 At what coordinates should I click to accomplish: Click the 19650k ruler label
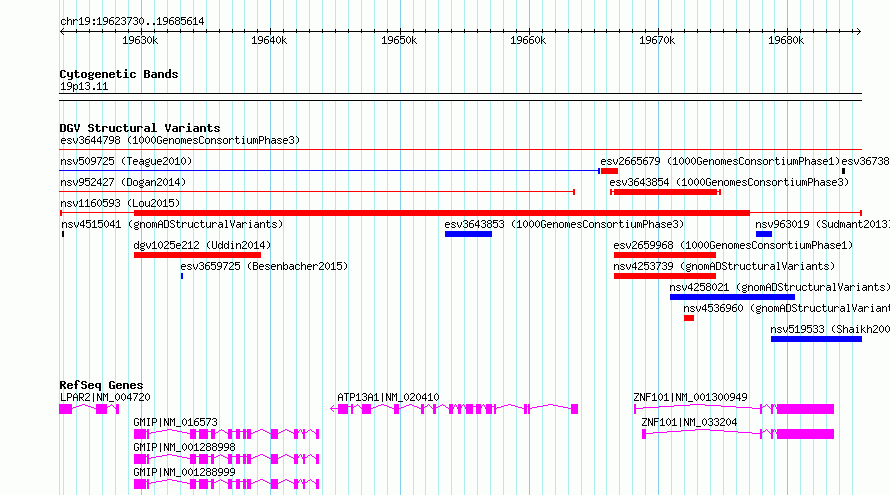point(399,40)
